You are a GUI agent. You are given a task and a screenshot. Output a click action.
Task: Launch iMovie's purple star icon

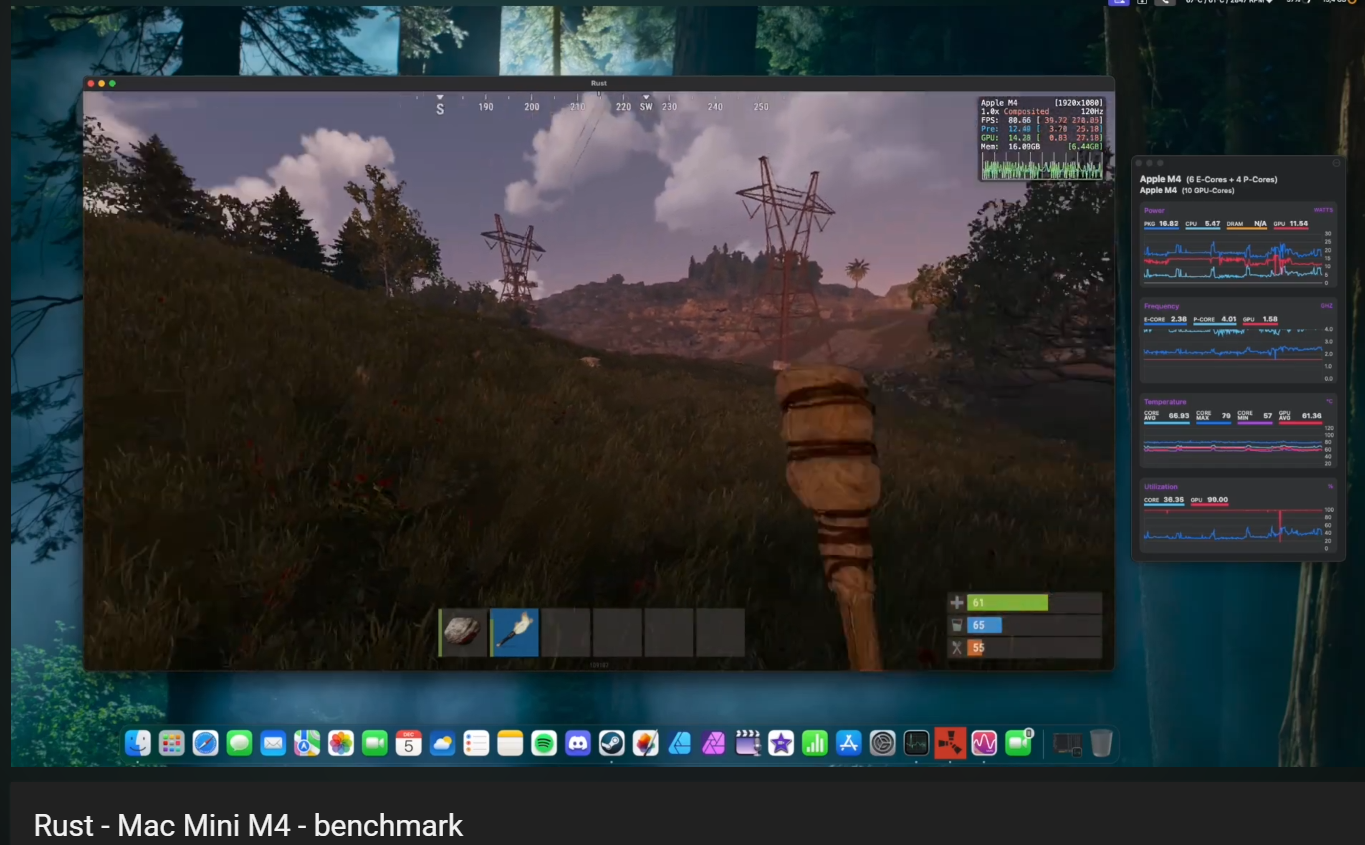[x=781, y=743]
